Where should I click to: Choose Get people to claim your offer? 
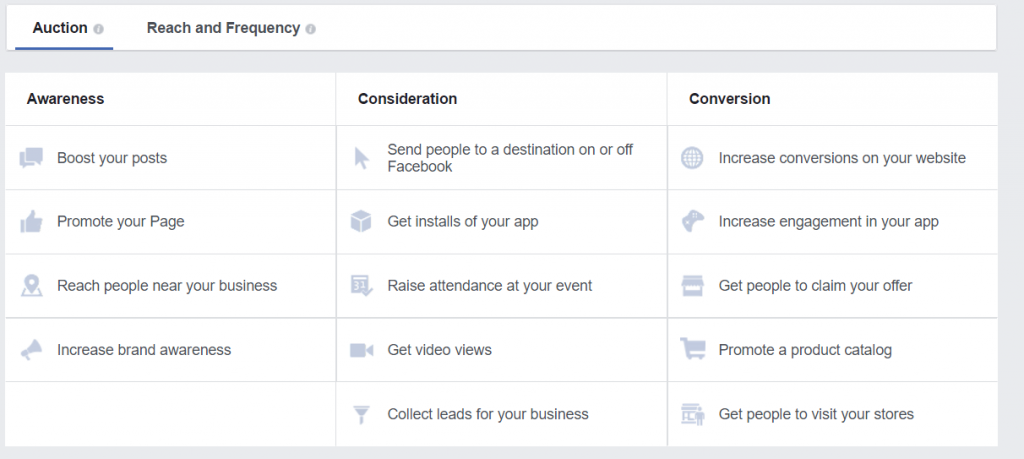click(833, 286)
